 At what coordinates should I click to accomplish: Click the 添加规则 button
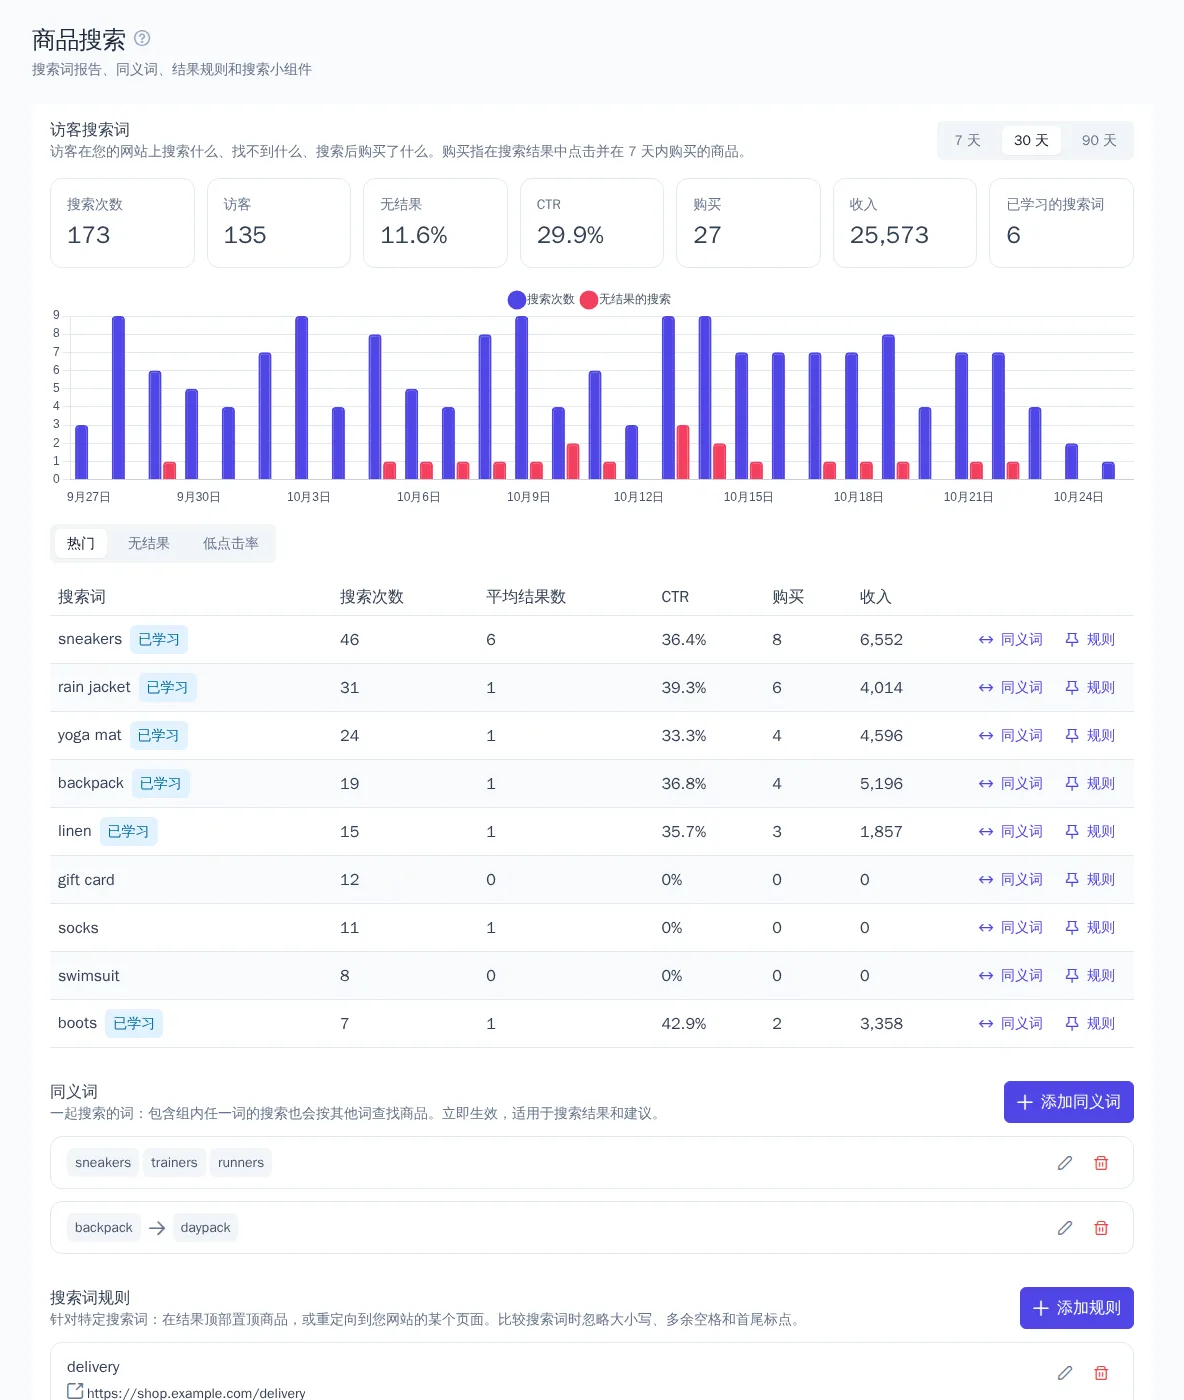tap(1077, 1308)
